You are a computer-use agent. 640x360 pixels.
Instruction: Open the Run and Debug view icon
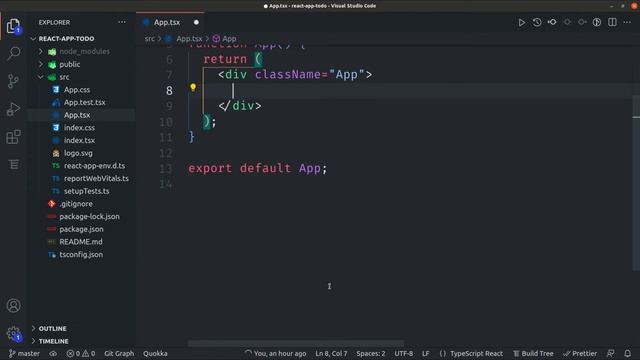click(x=13, y=109)
